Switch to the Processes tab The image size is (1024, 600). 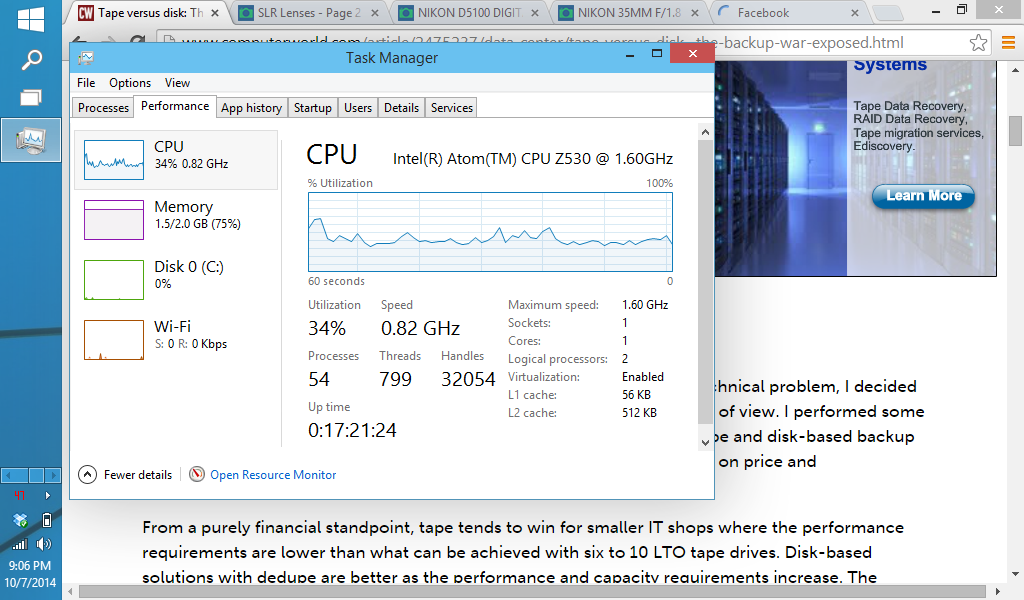[x=103, y=108]
